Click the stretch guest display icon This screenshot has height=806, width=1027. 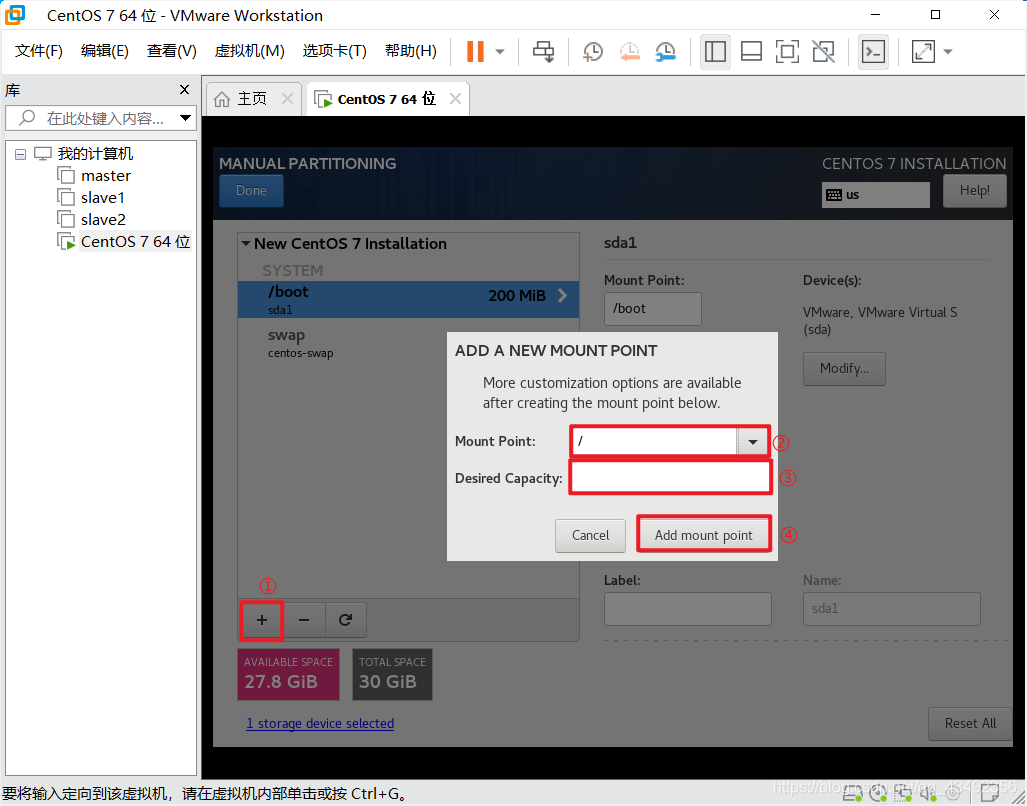(923, 51)
